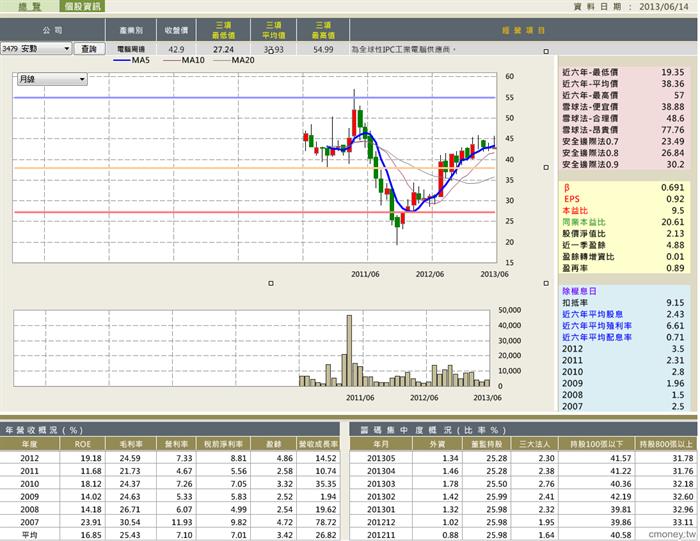Click the 近六年-最低價 row
The width and height of the screenshot is (700, 541).
click(623, 72)
